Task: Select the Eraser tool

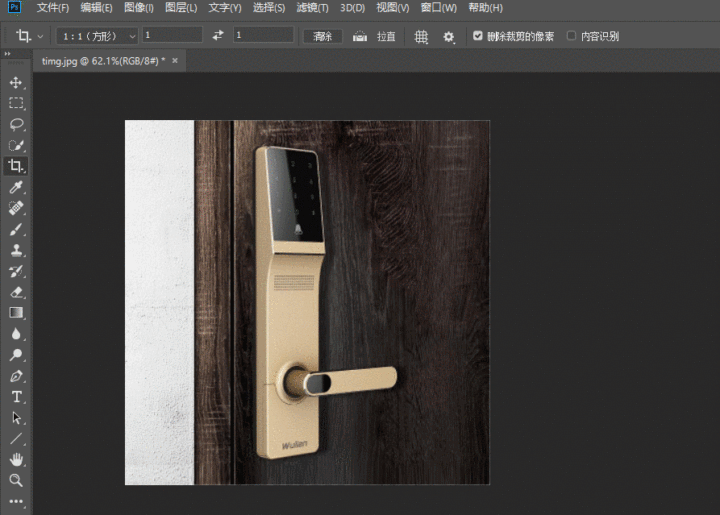Action: (x=16, y=292)
